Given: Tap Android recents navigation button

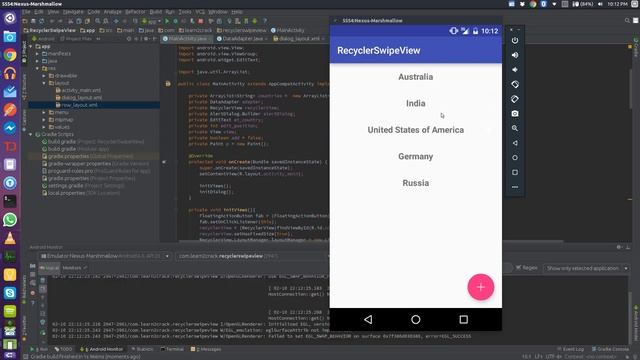Looking at the screenshot, I should click(x=463, y=319).
